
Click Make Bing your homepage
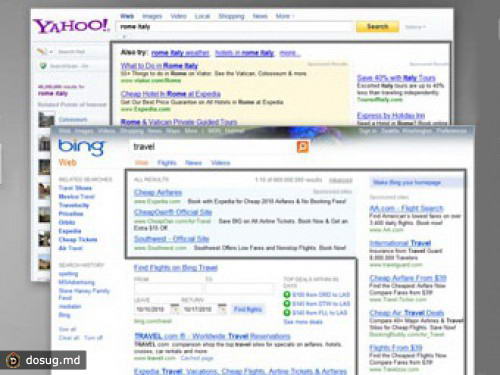click(x=407, y=182)
